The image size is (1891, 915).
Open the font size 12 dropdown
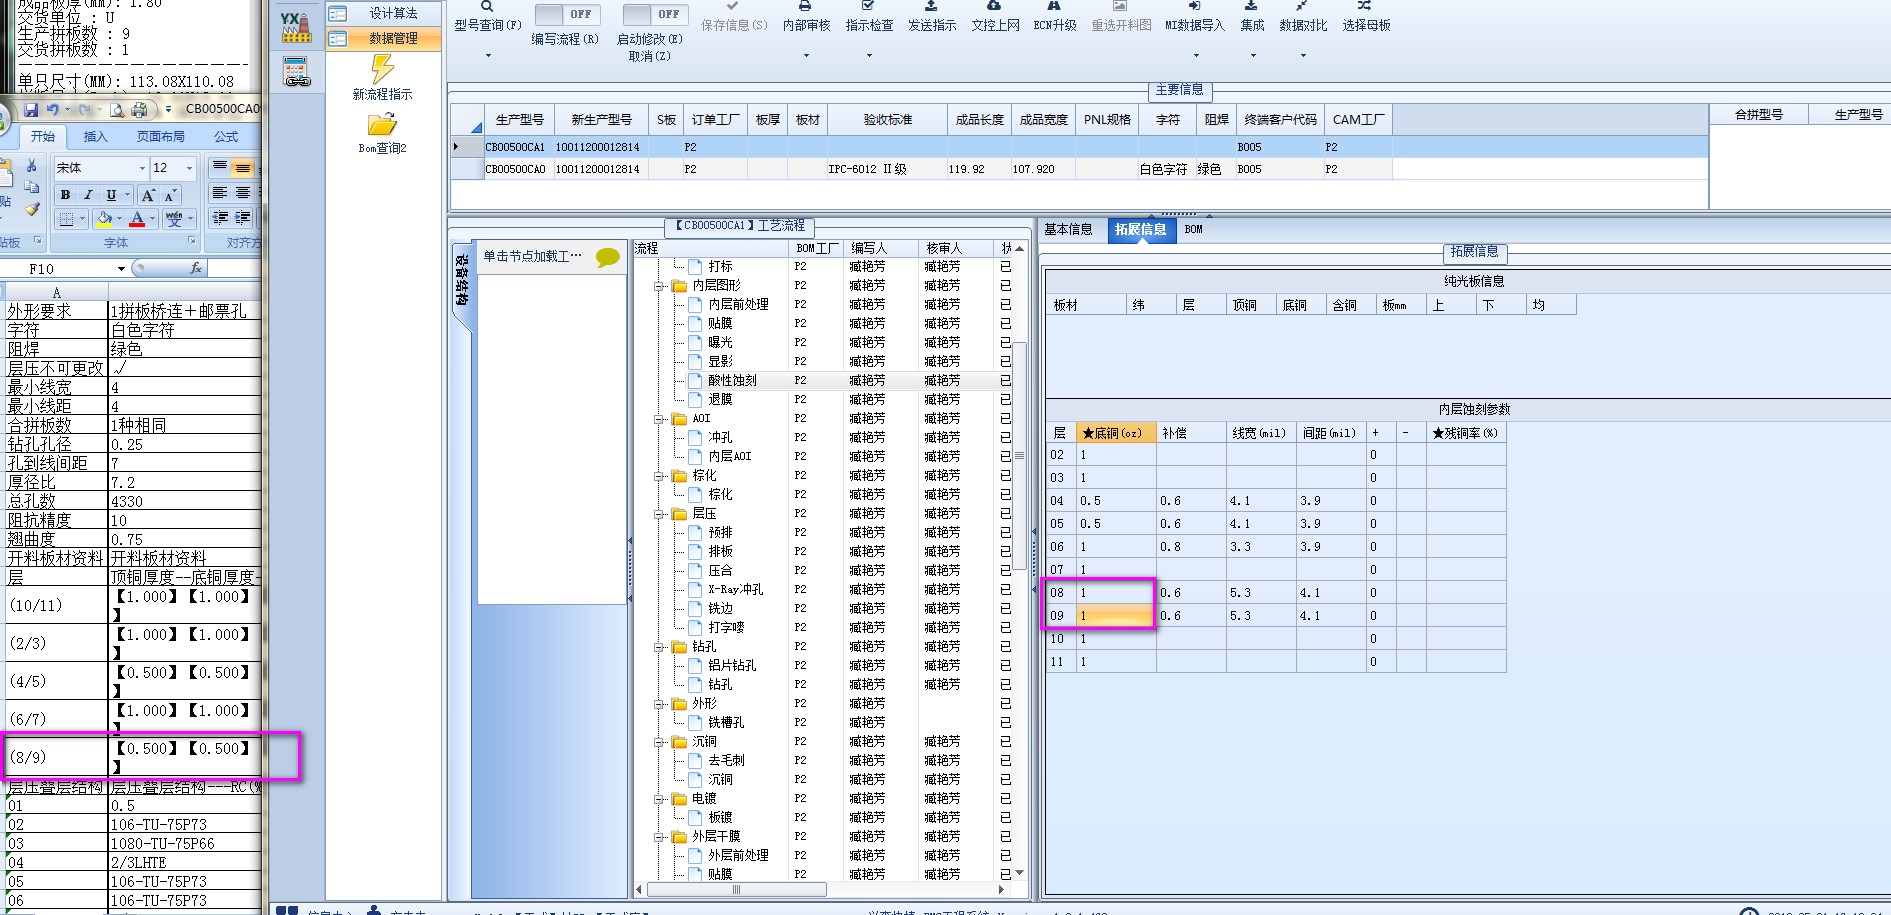(189, 168)
